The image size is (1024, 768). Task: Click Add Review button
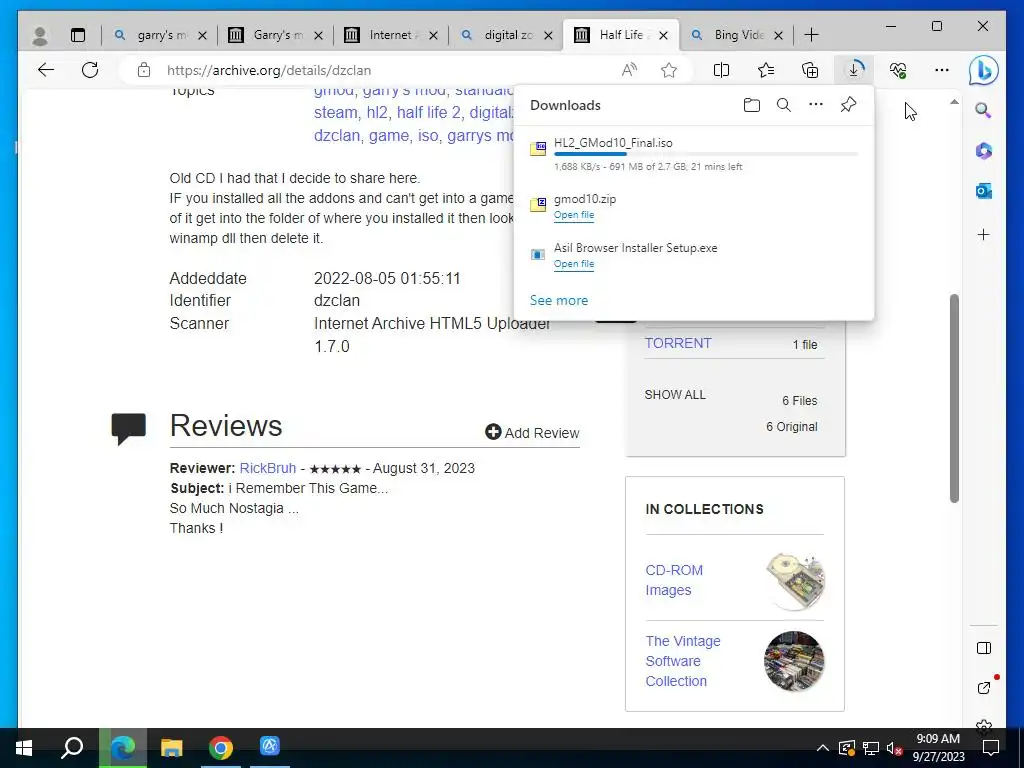coord(532,432)
